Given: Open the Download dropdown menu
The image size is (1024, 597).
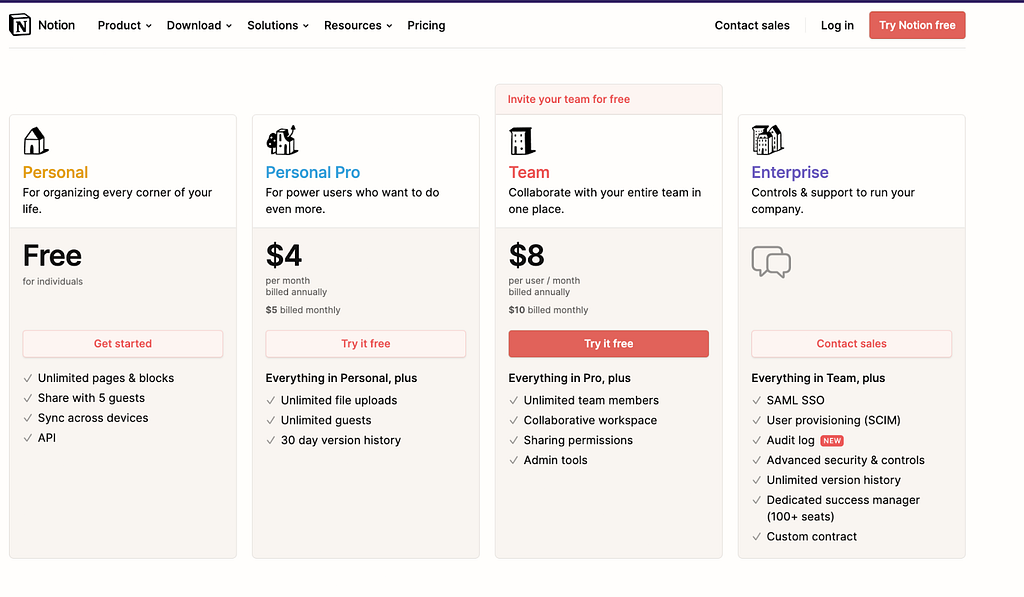Looking at the screenshot, I should tap(199, 25).
